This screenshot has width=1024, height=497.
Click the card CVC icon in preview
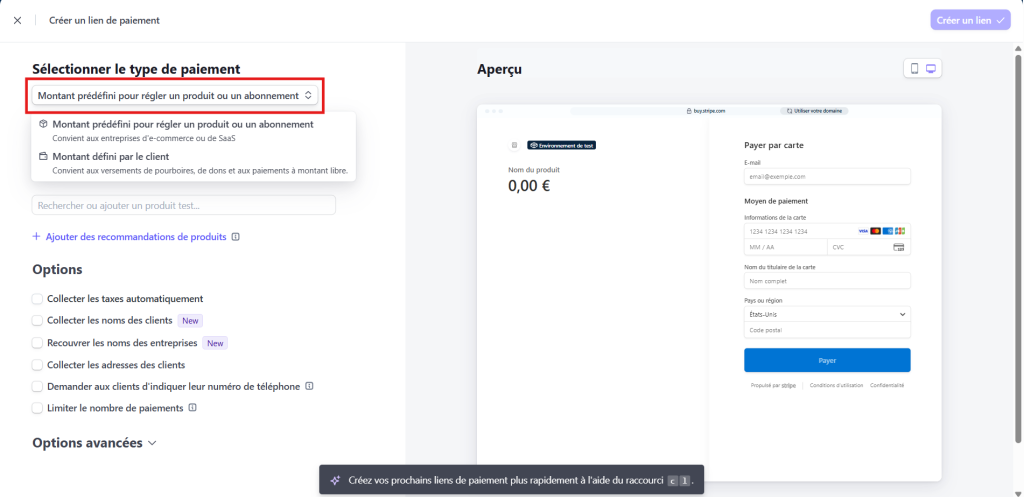click(898, 247)
